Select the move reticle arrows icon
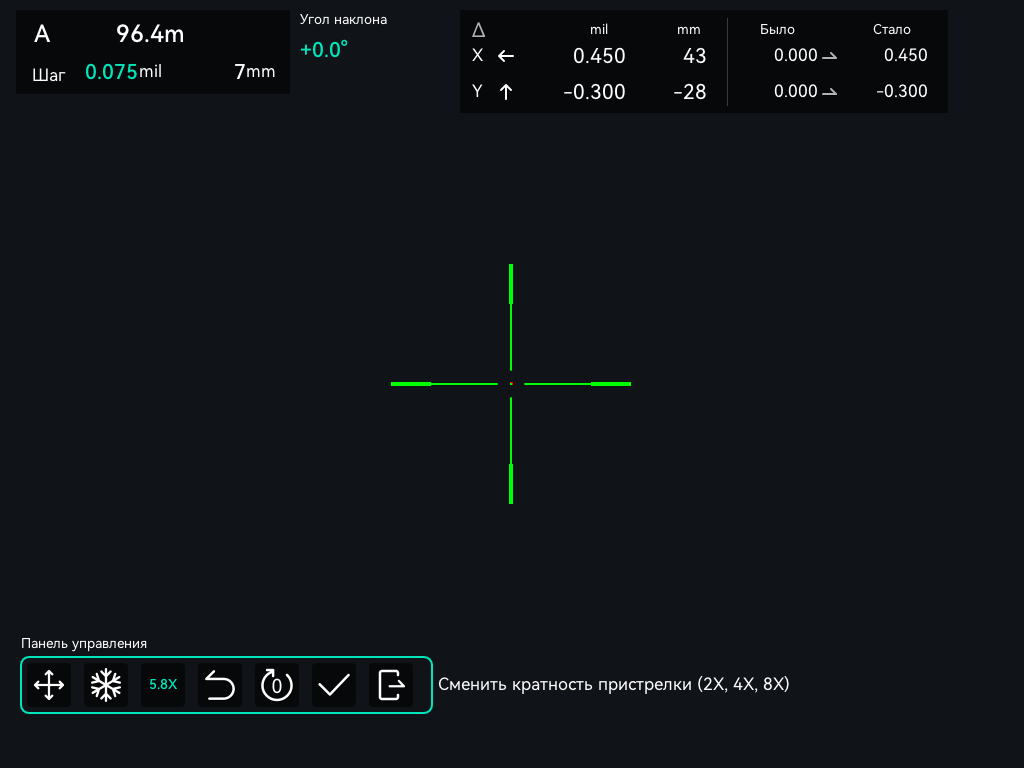The width and height of the screenshot is (1024, 768). pyautogui.click(x=49, y=685)
